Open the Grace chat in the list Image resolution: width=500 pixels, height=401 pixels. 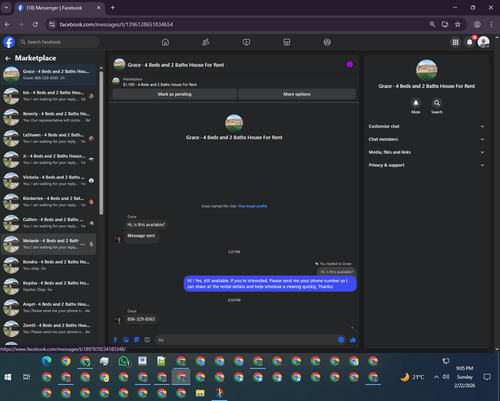(49, 75)
